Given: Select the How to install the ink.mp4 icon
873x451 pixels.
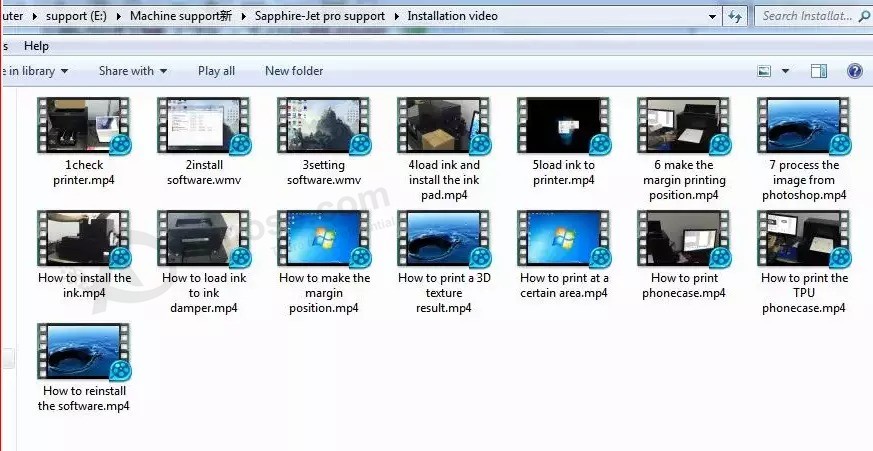Looking at the screenshot, I should pyautogui.click(x=84, y=239).
